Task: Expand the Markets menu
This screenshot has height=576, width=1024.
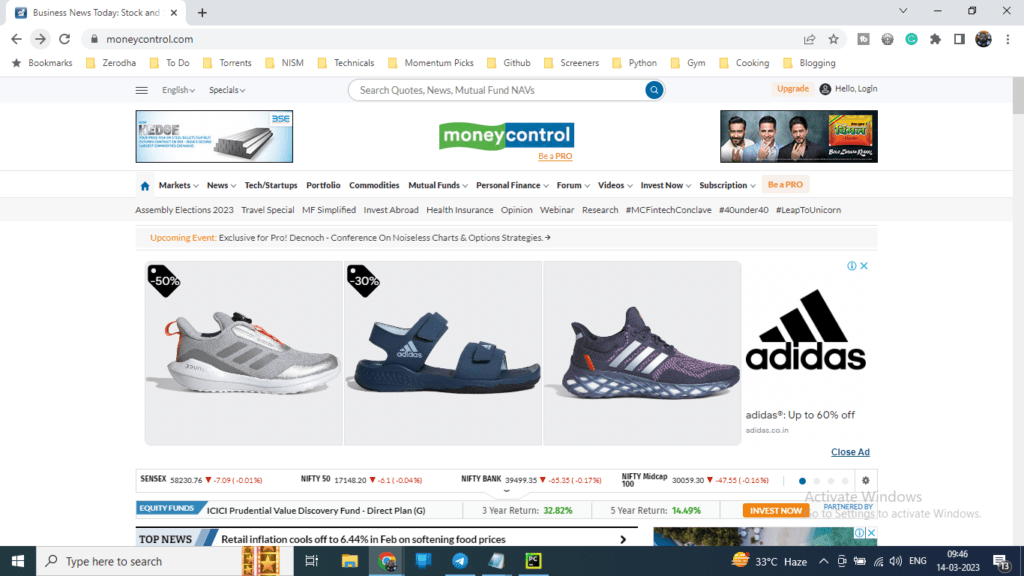Action: click(178, 185)
